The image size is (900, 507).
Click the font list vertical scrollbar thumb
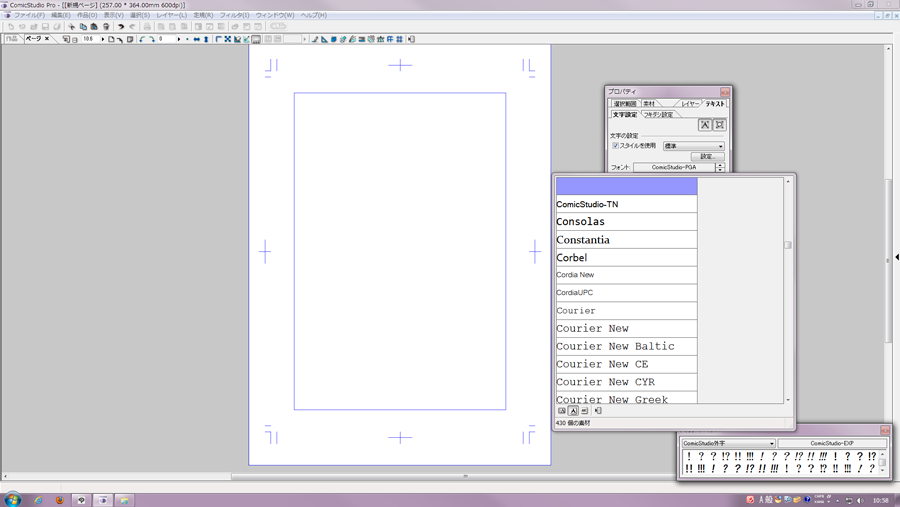click(788, 245)
